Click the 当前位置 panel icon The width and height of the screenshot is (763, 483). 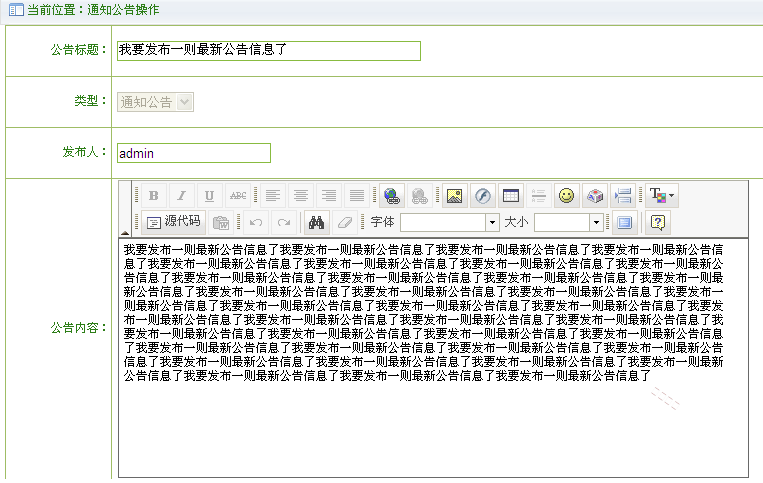pos(16,10)
